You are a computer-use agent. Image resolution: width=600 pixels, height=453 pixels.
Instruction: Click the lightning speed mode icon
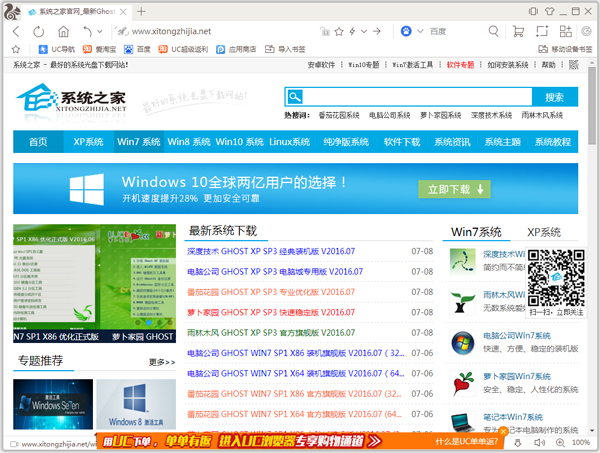(x=352, y=31)
